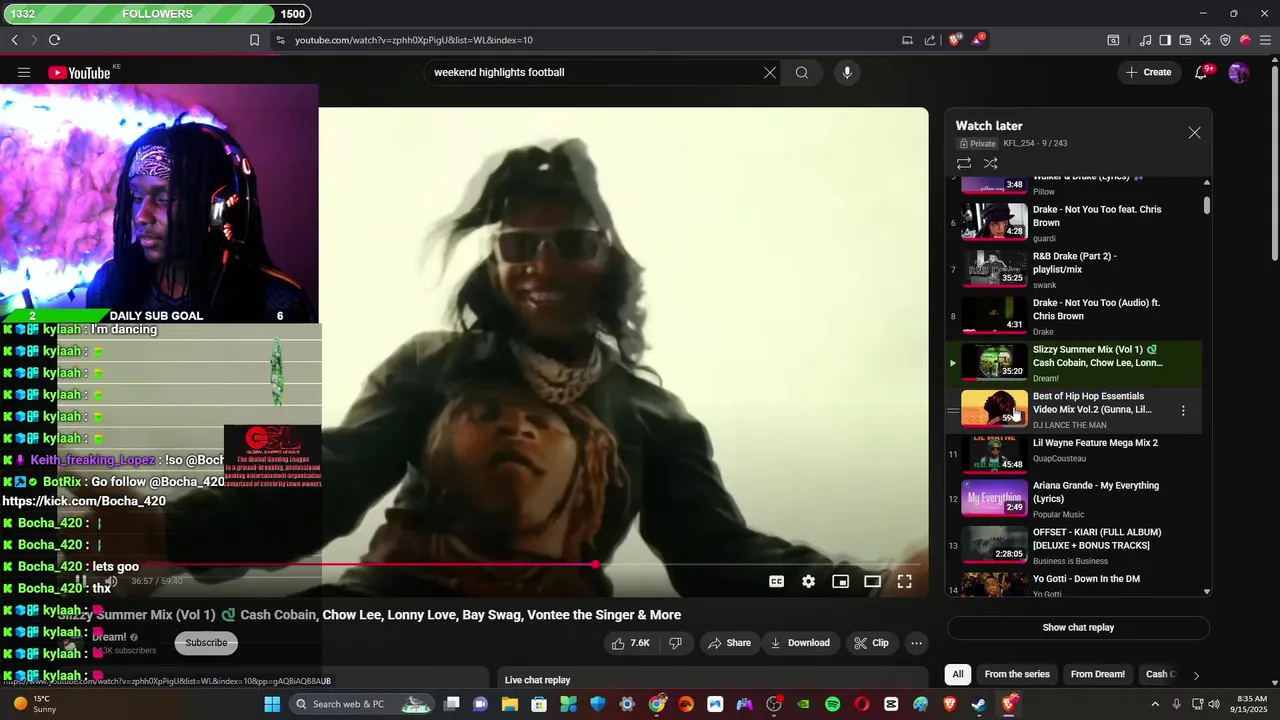Toggle shuffle playlist option
Screen dimensions: 1280x720
pyautogui.click(x=991, y=163)
